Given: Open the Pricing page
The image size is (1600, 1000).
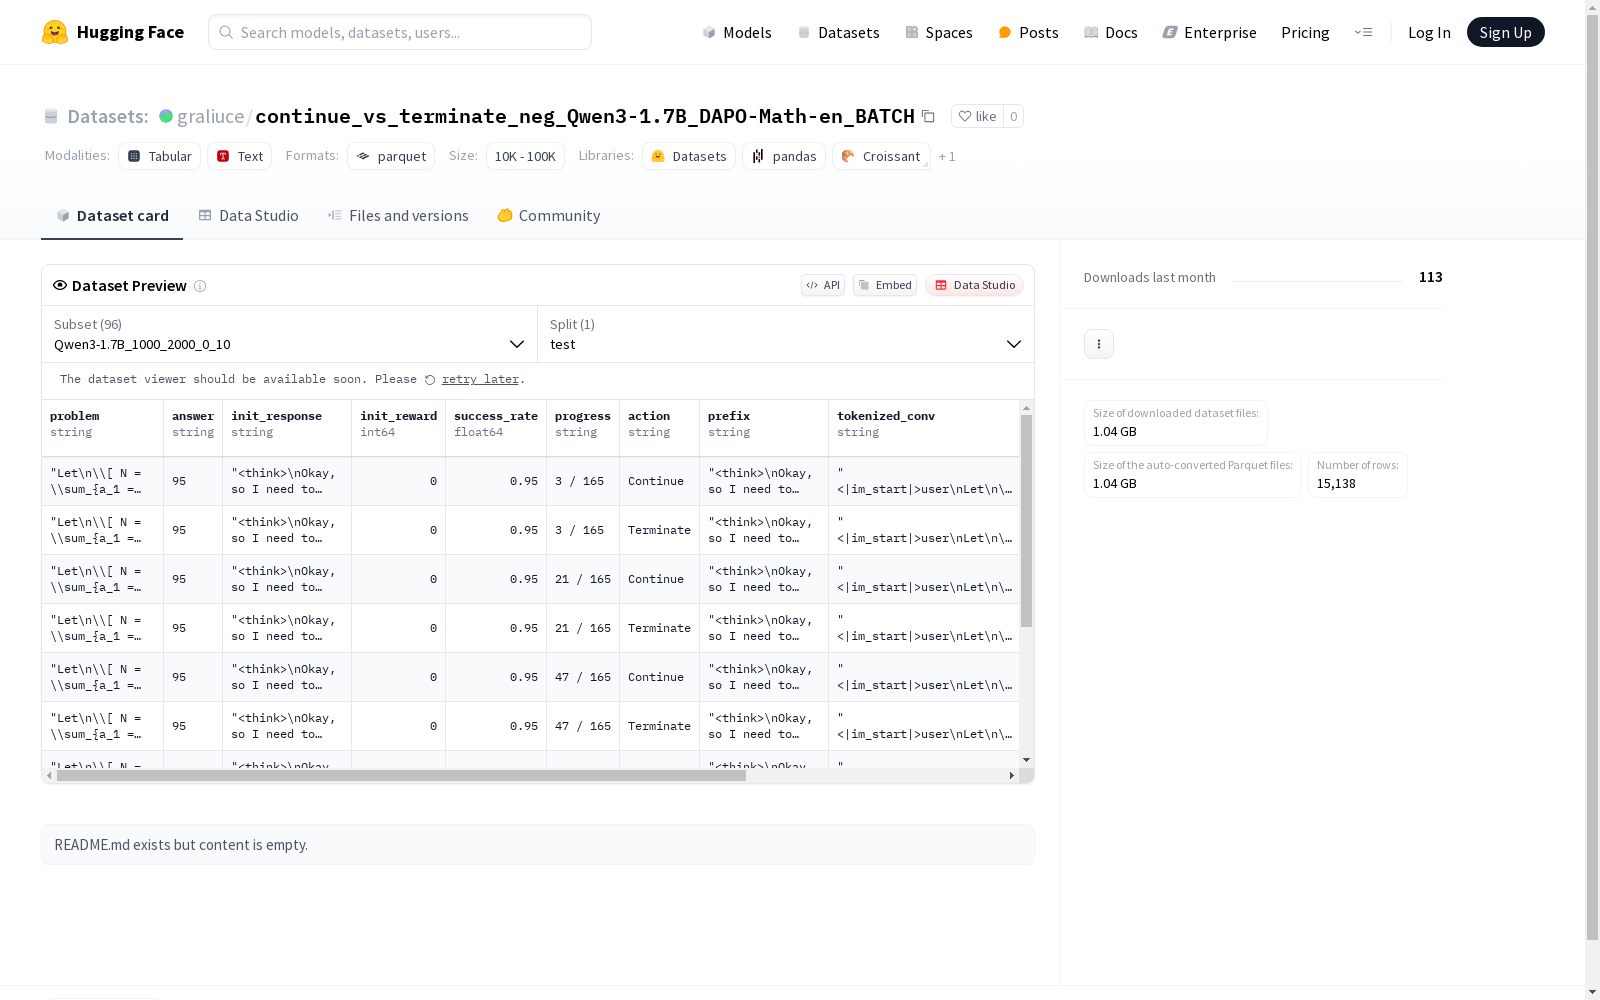Looking at the screenshot, I should [1305, 32].
